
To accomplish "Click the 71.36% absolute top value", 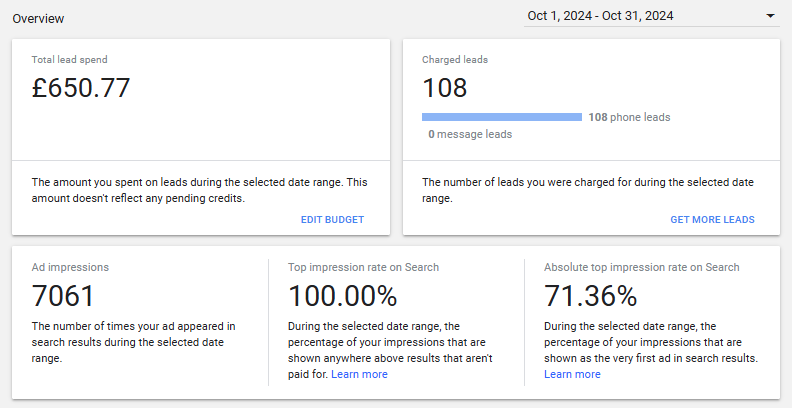I will pos(591,296).
